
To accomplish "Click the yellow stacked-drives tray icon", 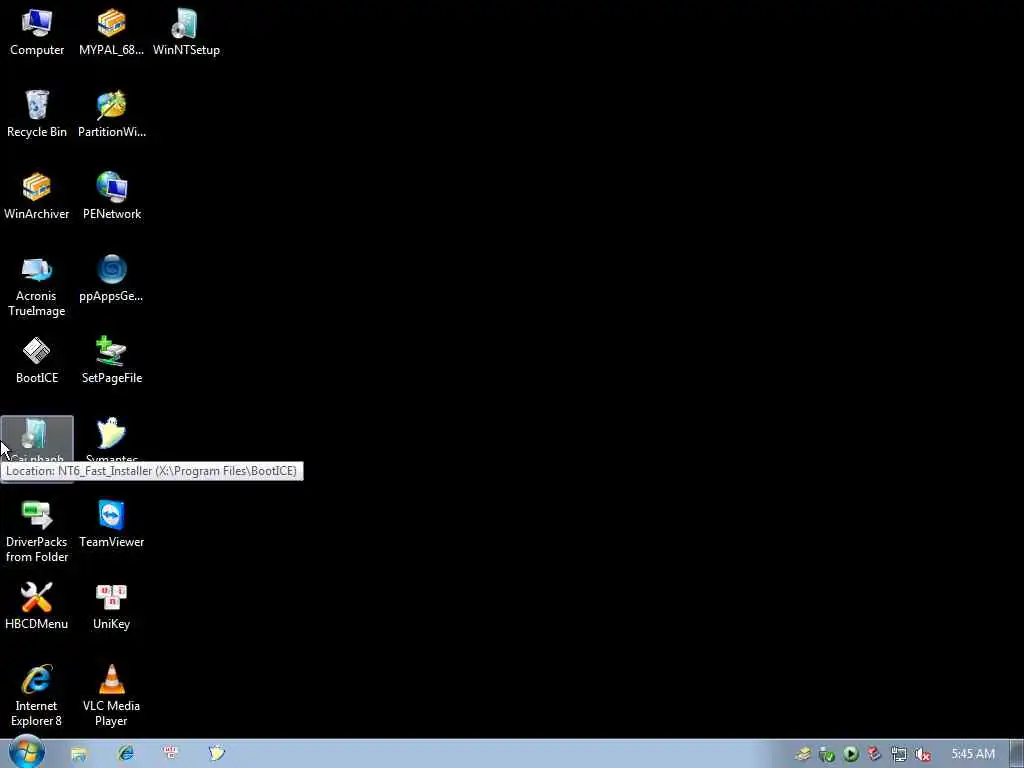I will [x=803, y=754].
